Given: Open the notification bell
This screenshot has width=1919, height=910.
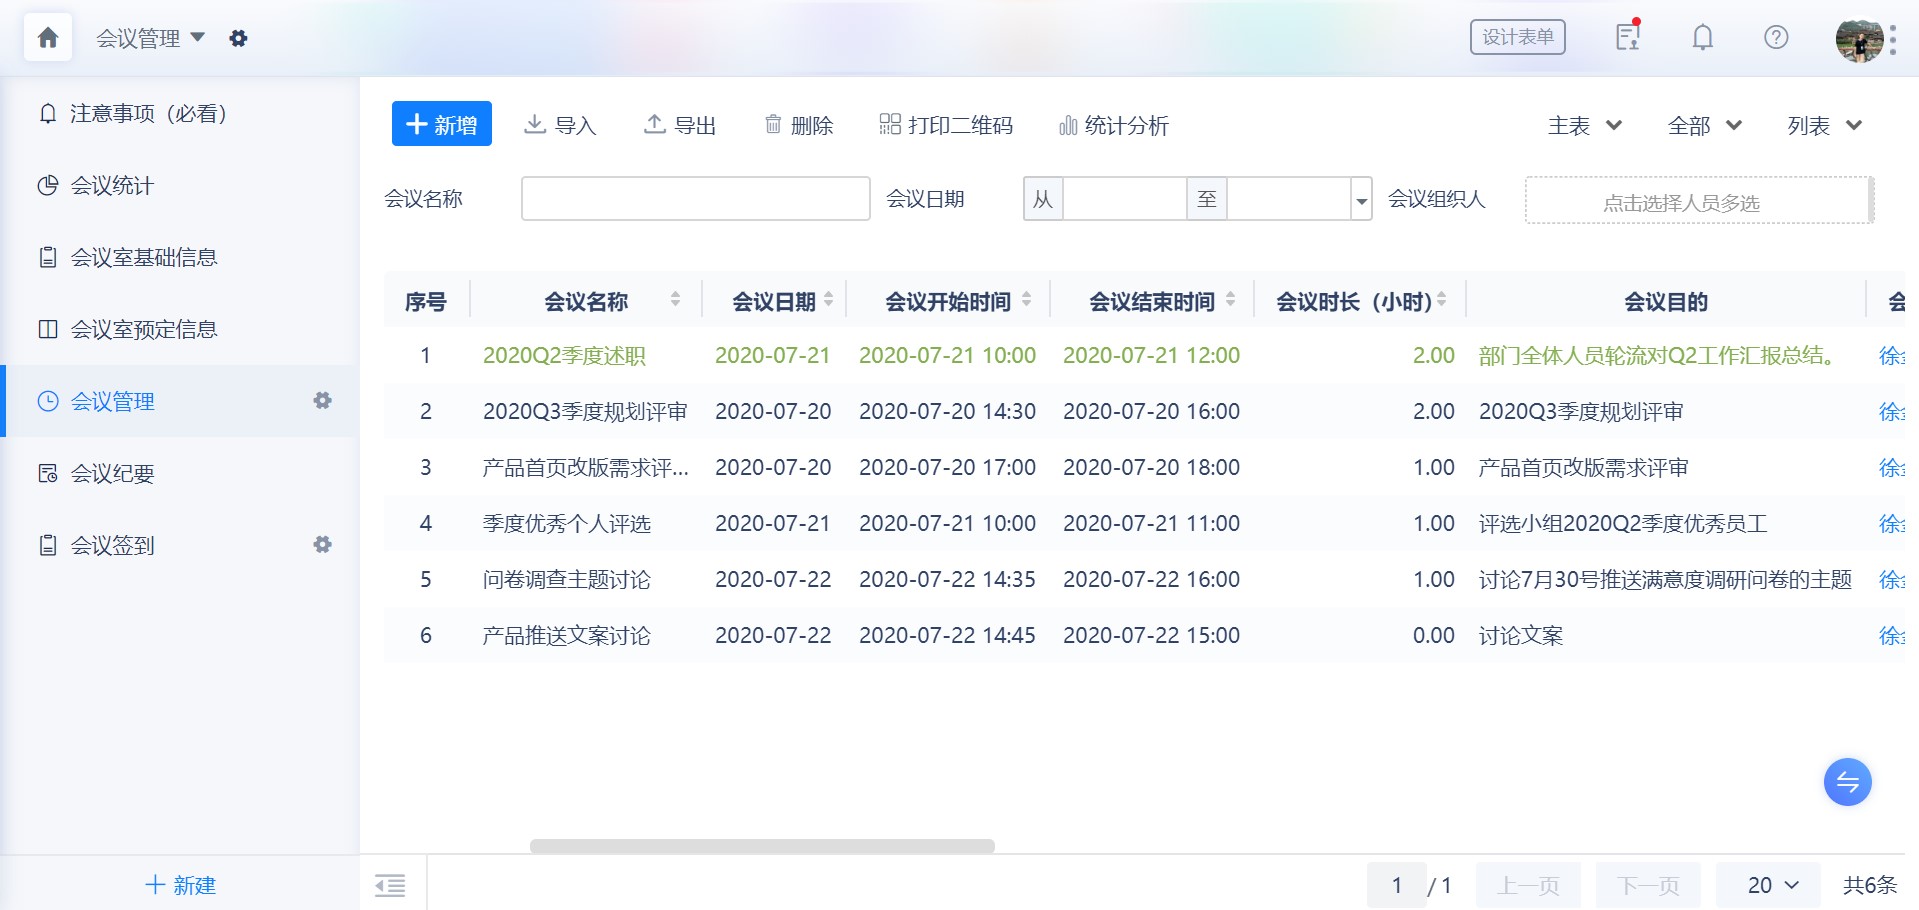Looking at the screenshot, I should click(x=1702, y=37).
